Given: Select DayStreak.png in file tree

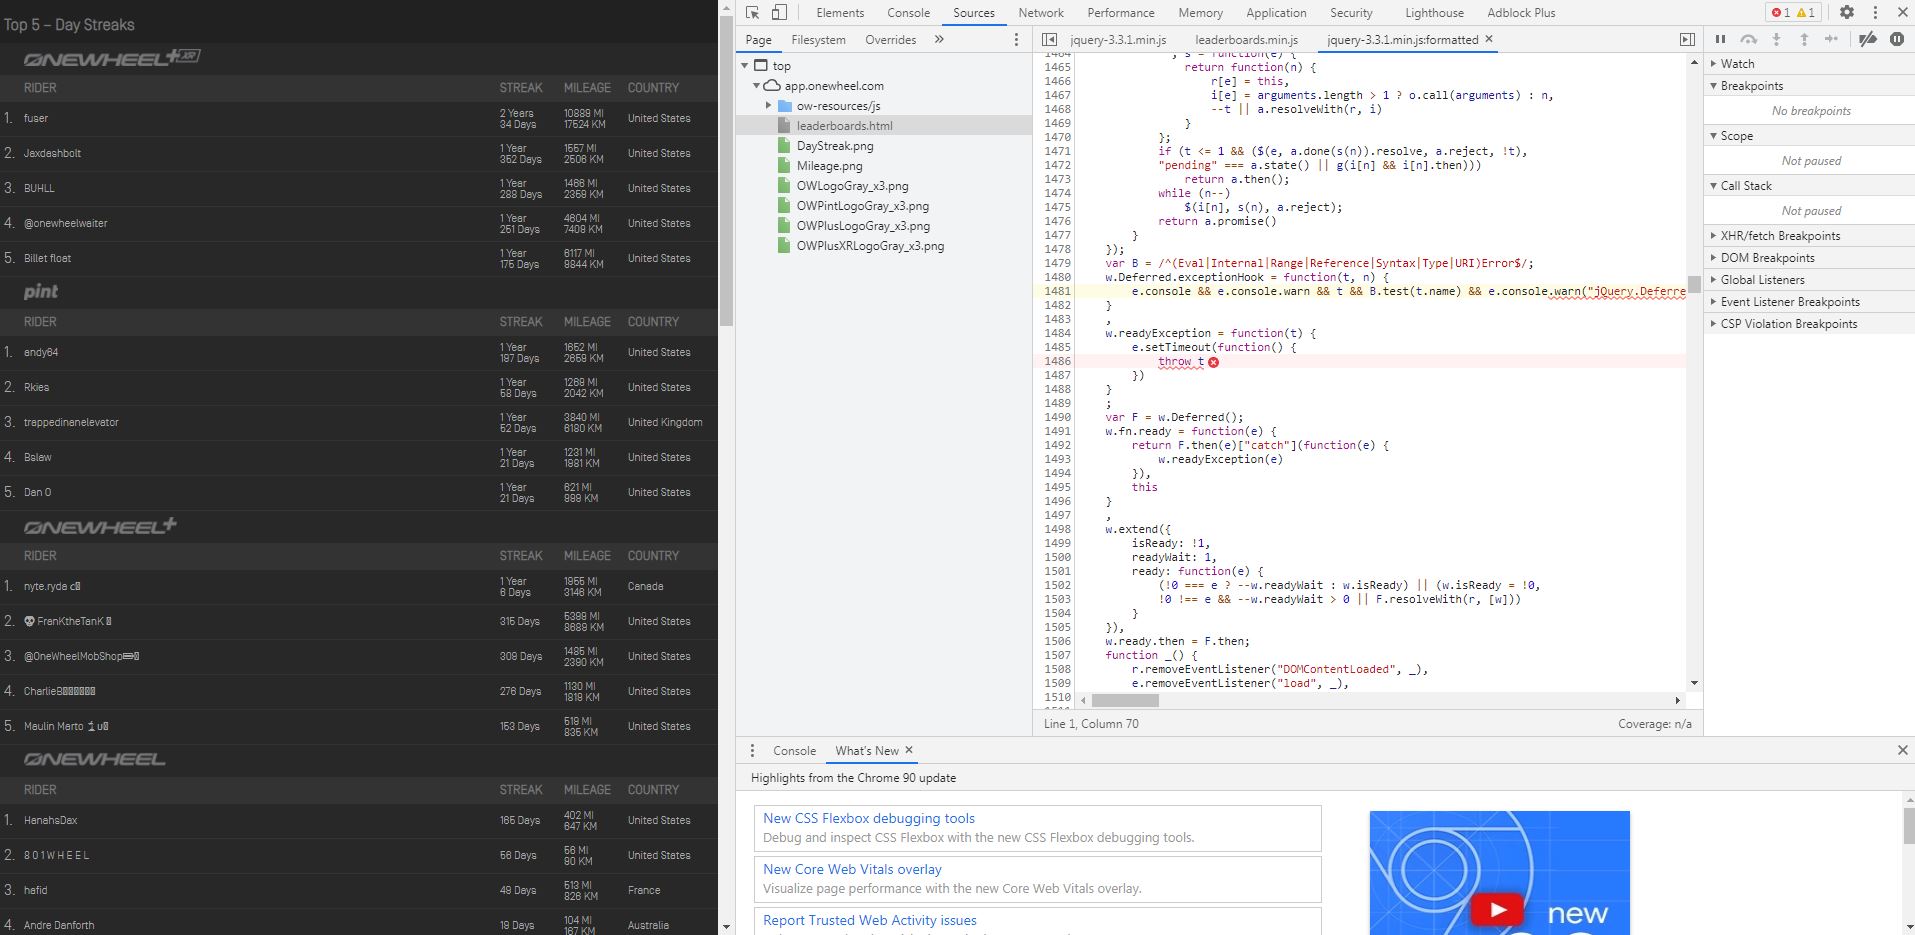Looking at the screenshot, I should coord(834,146).
